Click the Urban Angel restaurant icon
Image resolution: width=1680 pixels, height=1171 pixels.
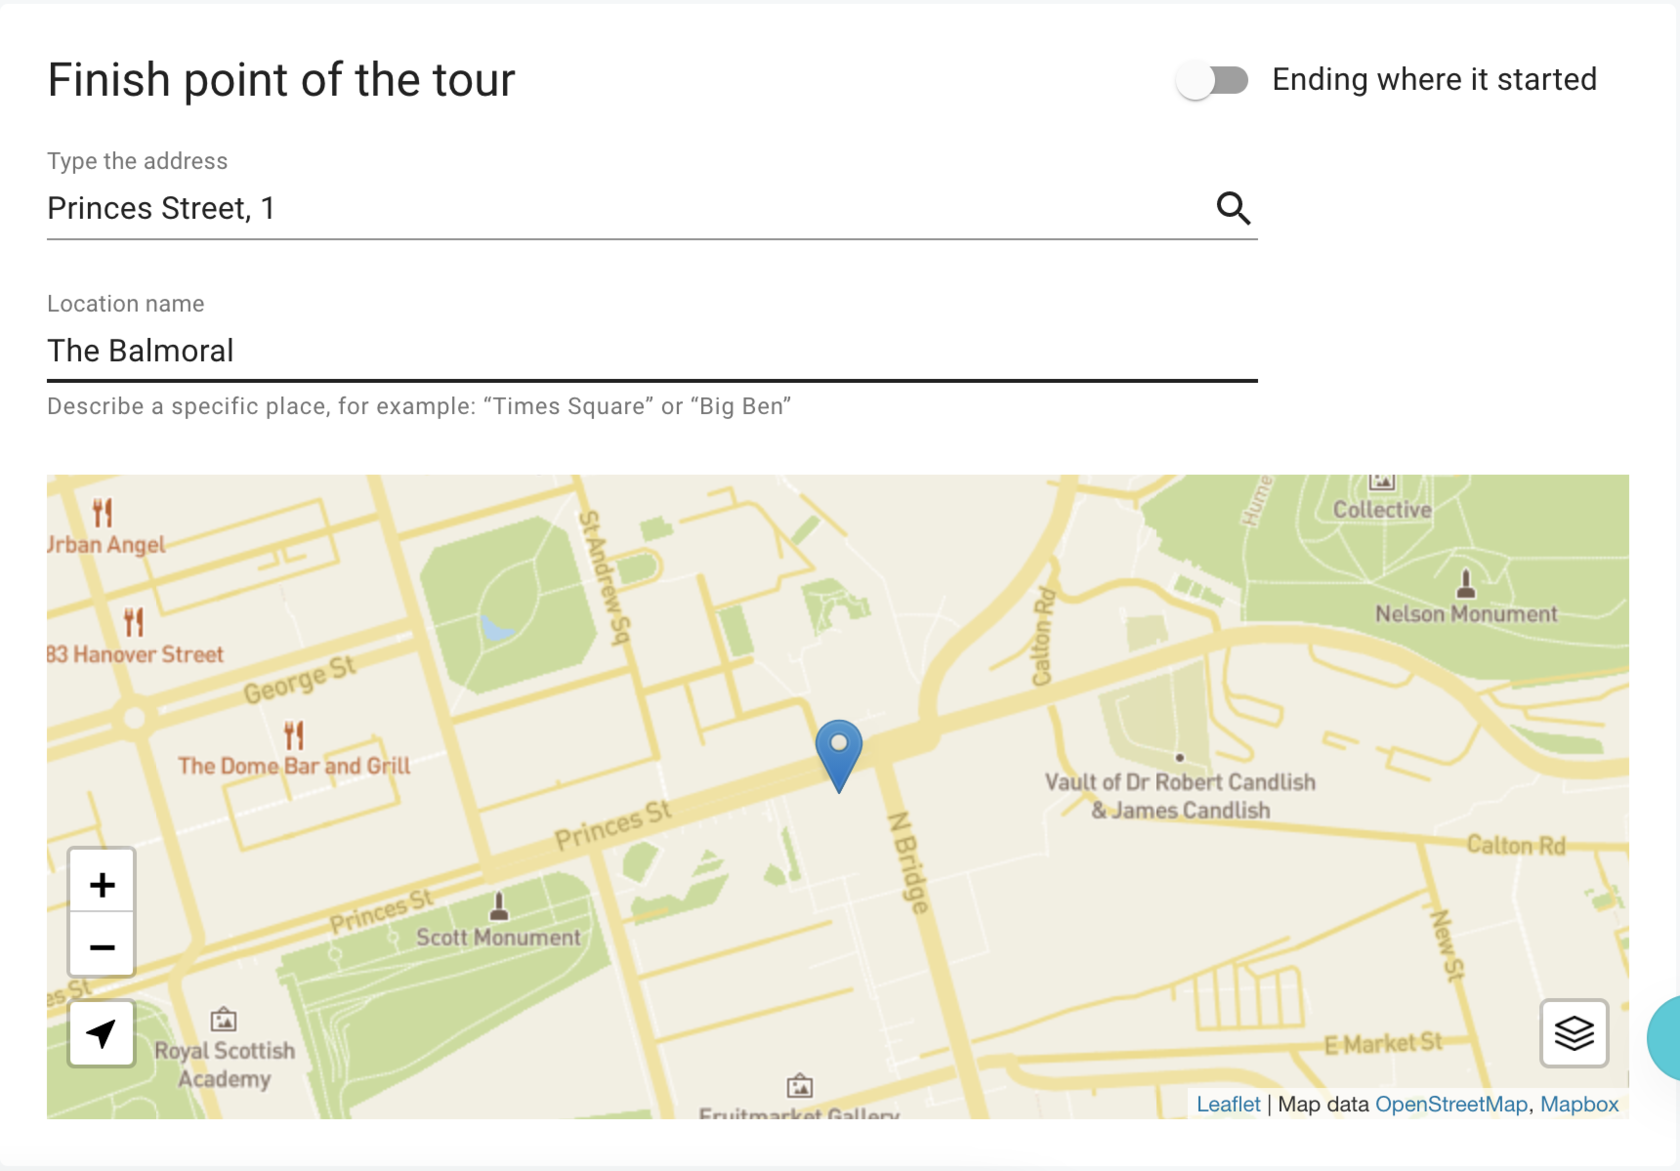(103, 513)
